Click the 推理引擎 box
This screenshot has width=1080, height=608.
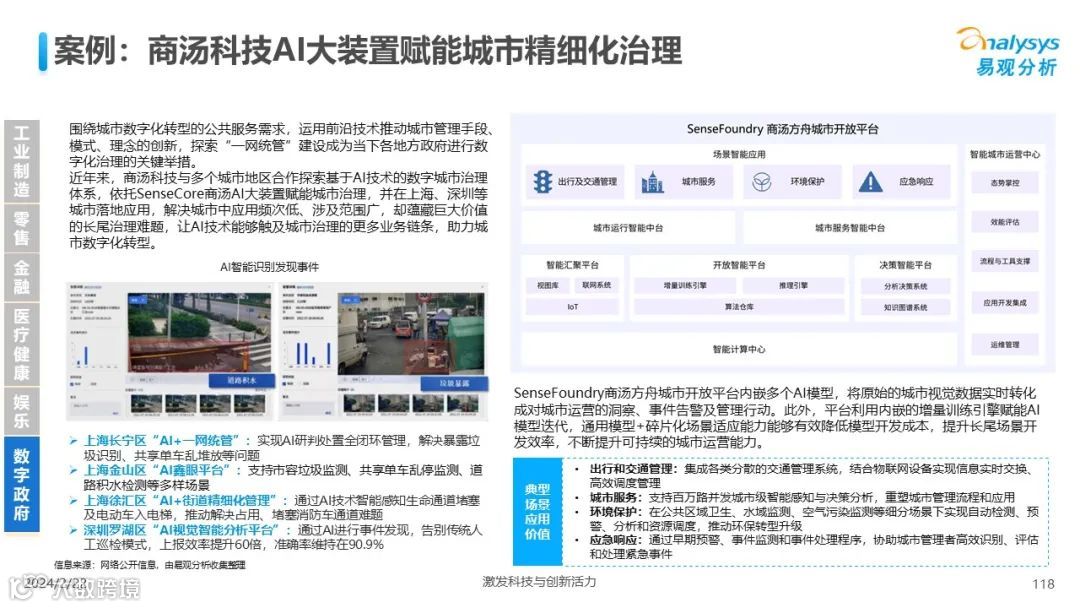[793, 285]
